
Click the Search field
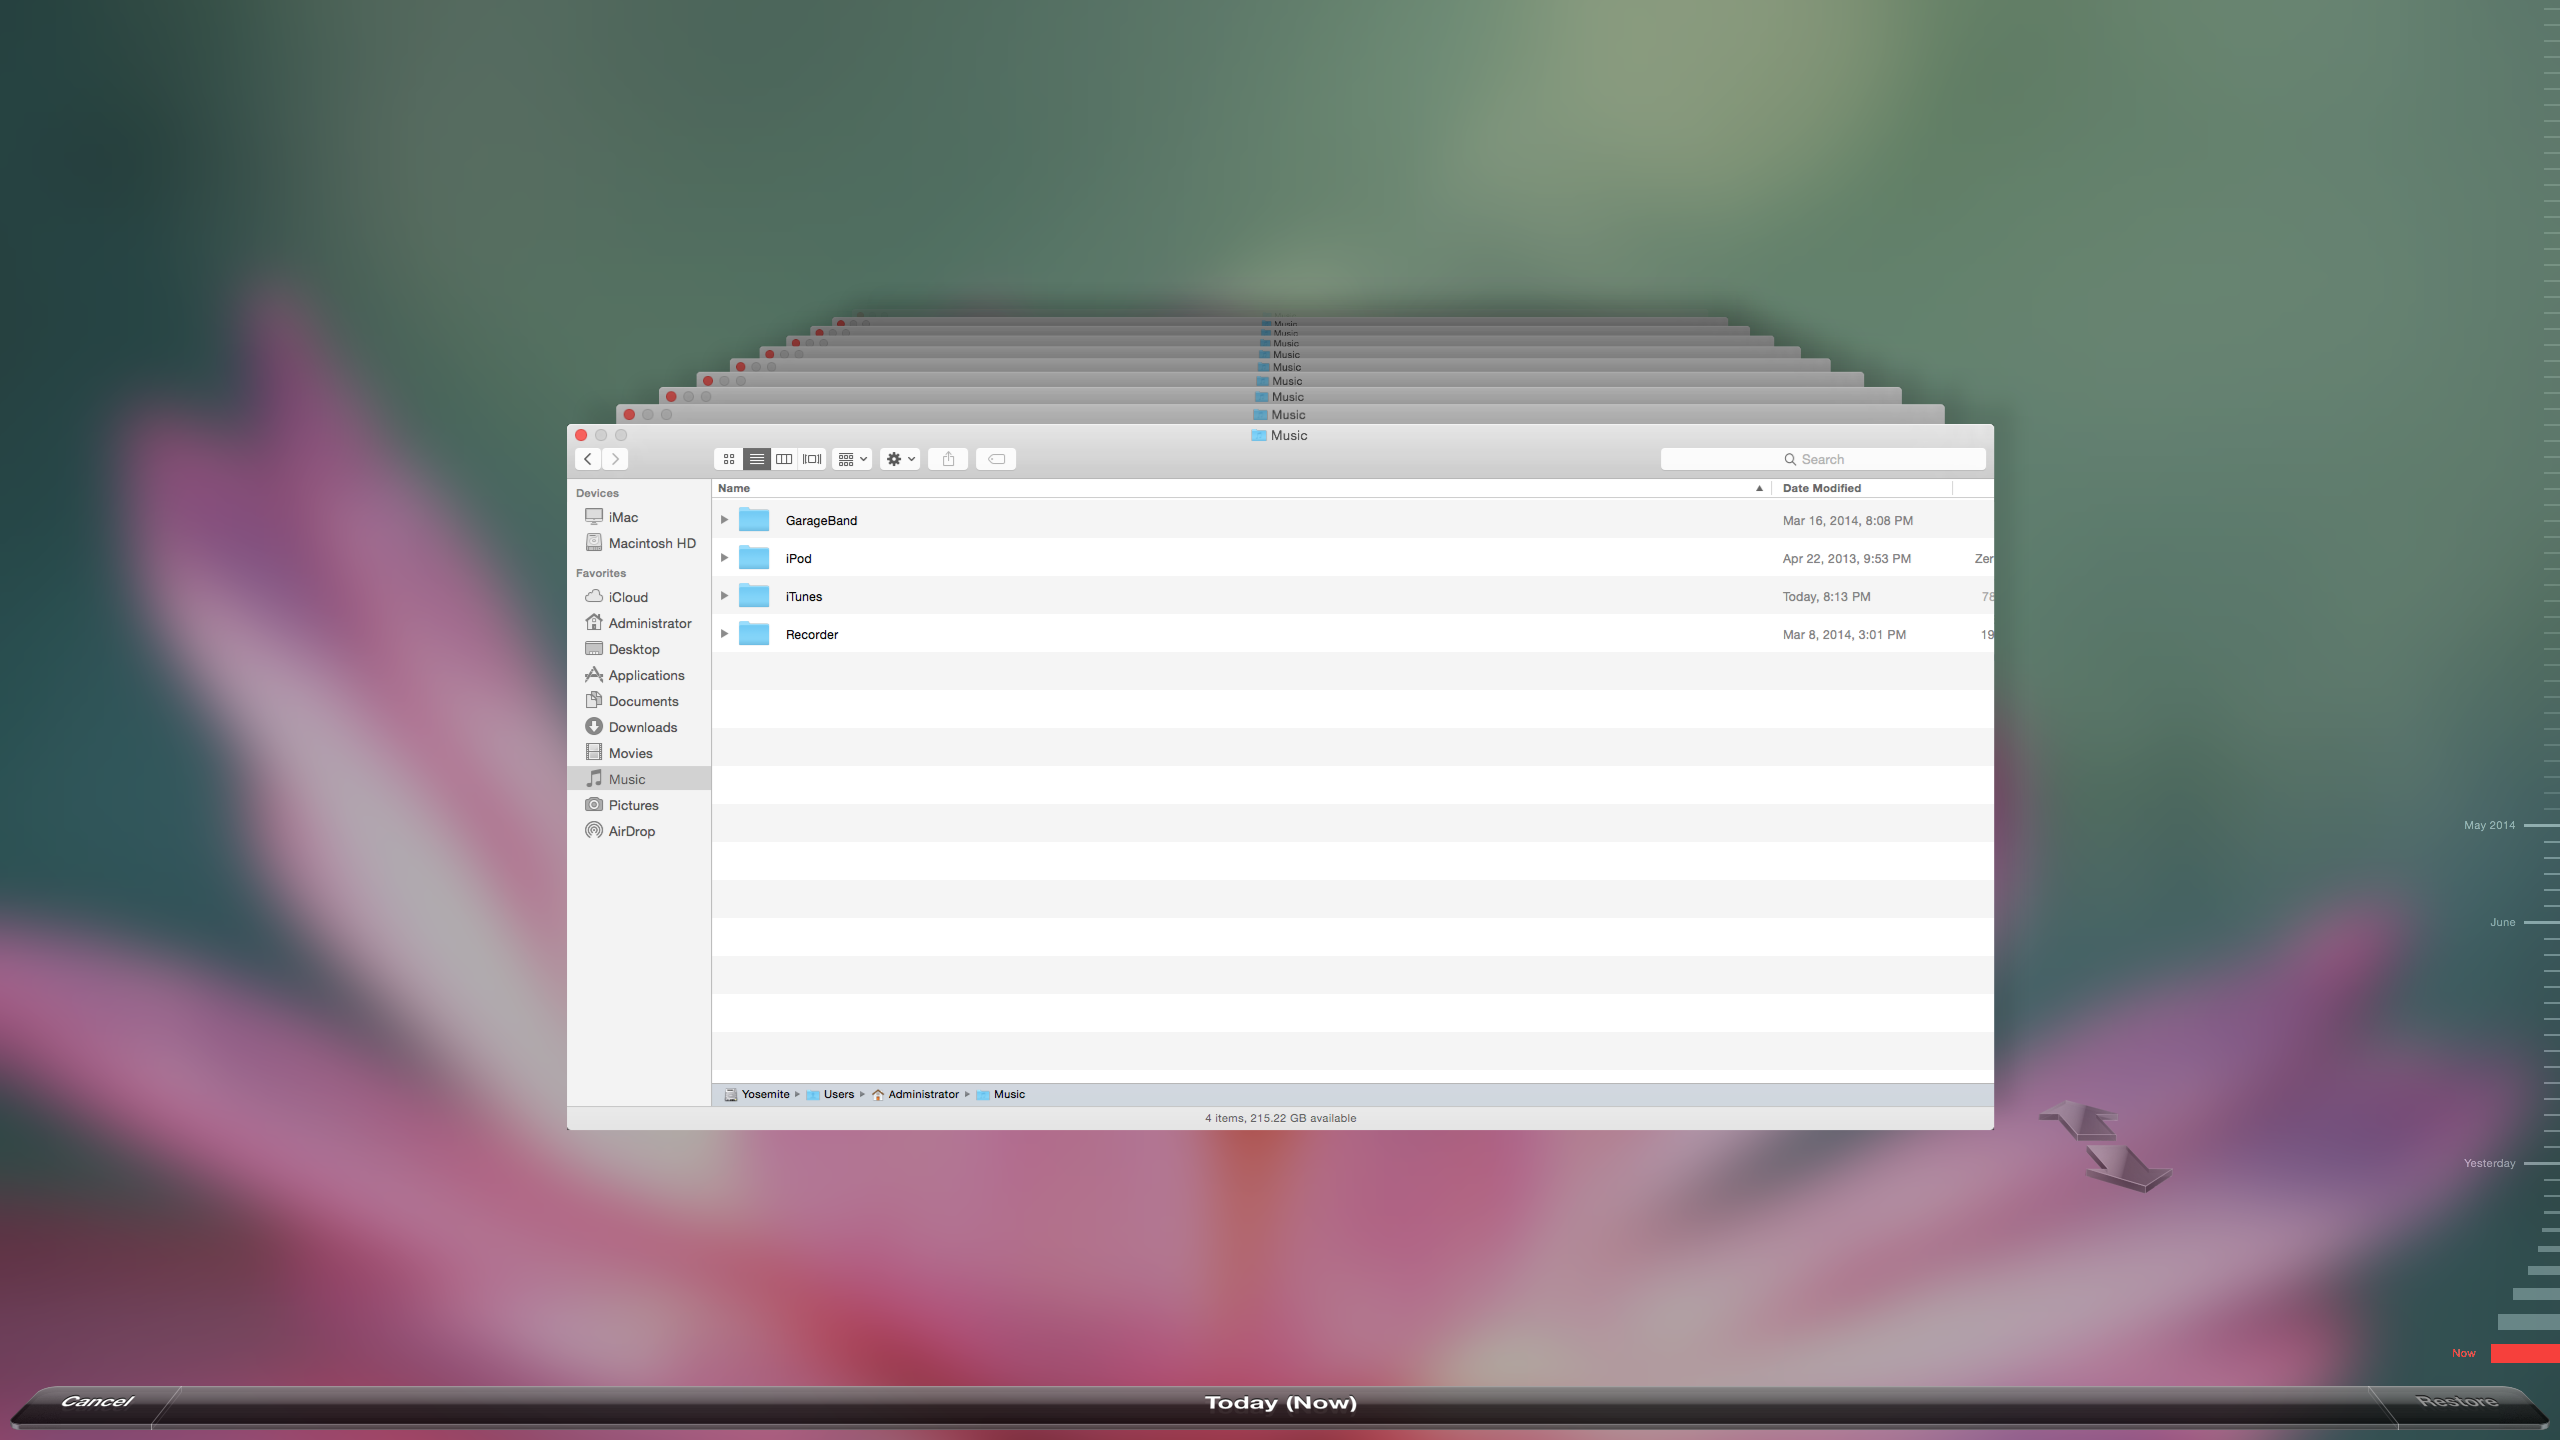1822,459
